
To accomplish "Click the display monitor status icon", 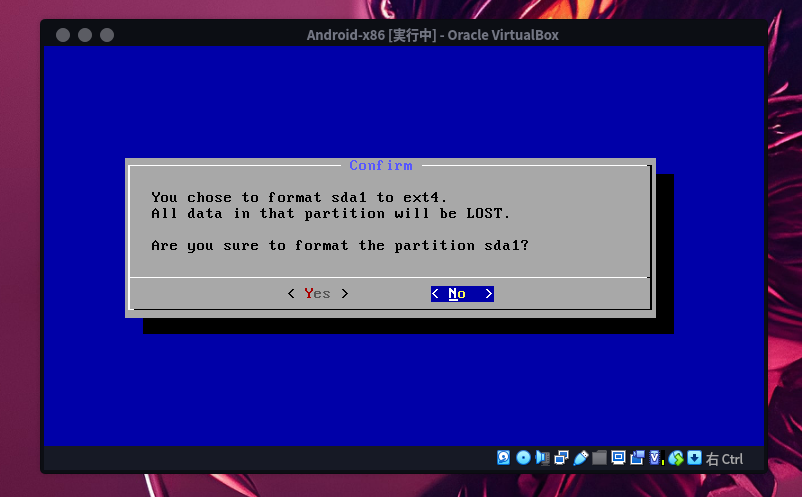I will tap(618, 458).
